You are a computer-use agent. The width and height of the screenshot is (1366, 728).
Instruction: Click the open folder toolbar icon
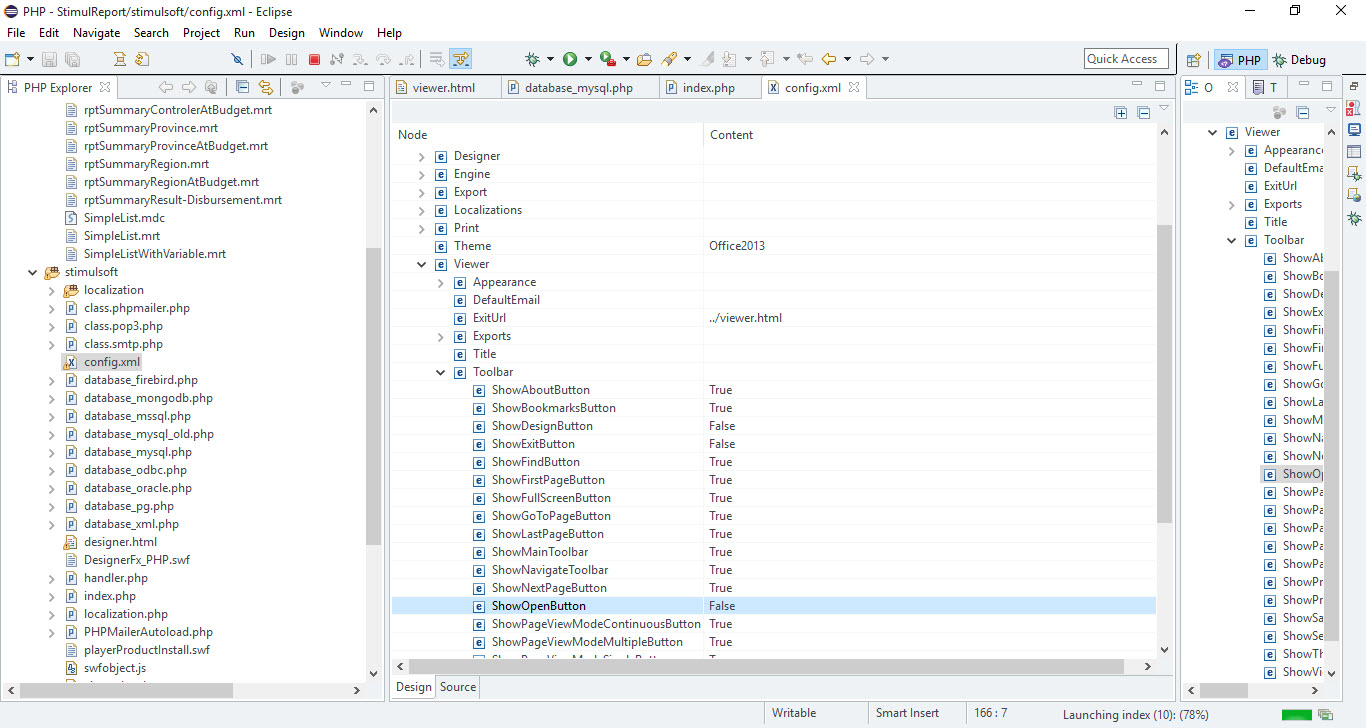(x=645, y=59)
